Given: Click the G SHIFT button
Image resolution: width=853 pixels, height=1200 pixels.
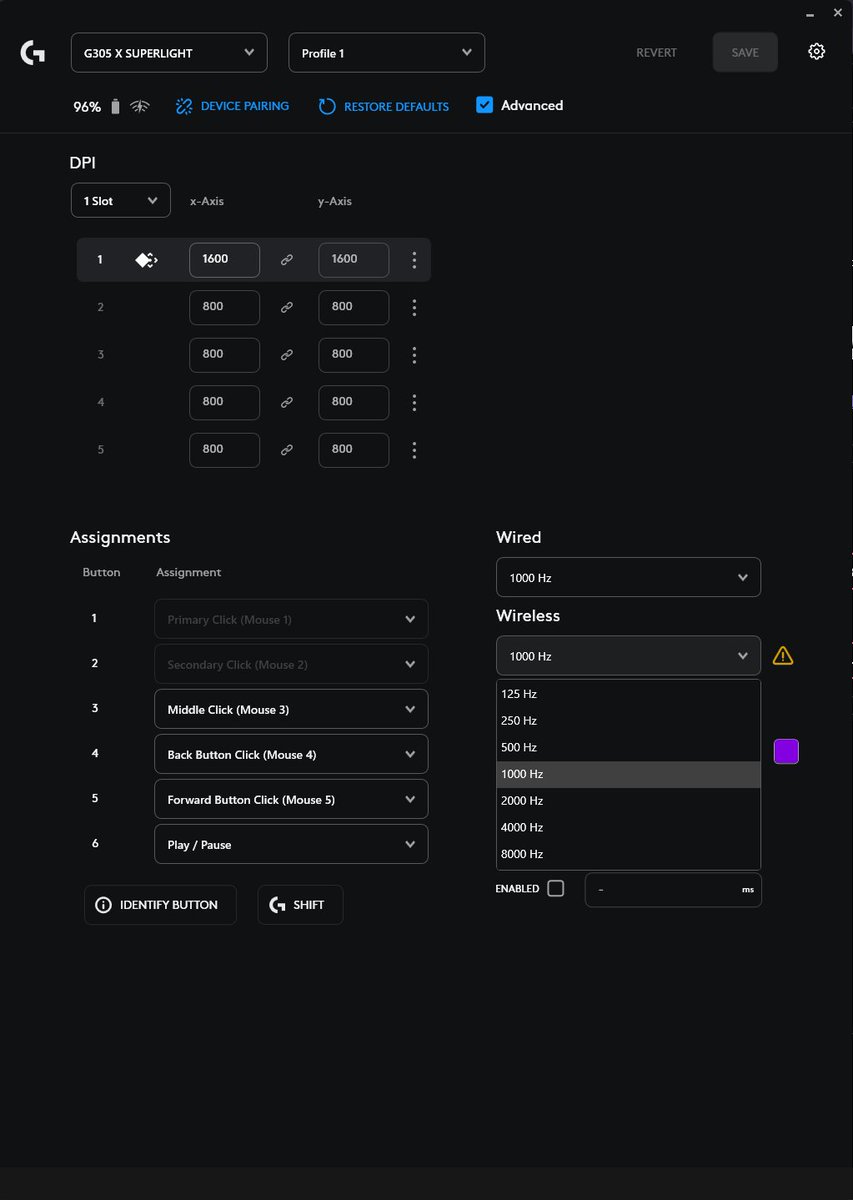Looking at the screenshot, I should point(300,905).
